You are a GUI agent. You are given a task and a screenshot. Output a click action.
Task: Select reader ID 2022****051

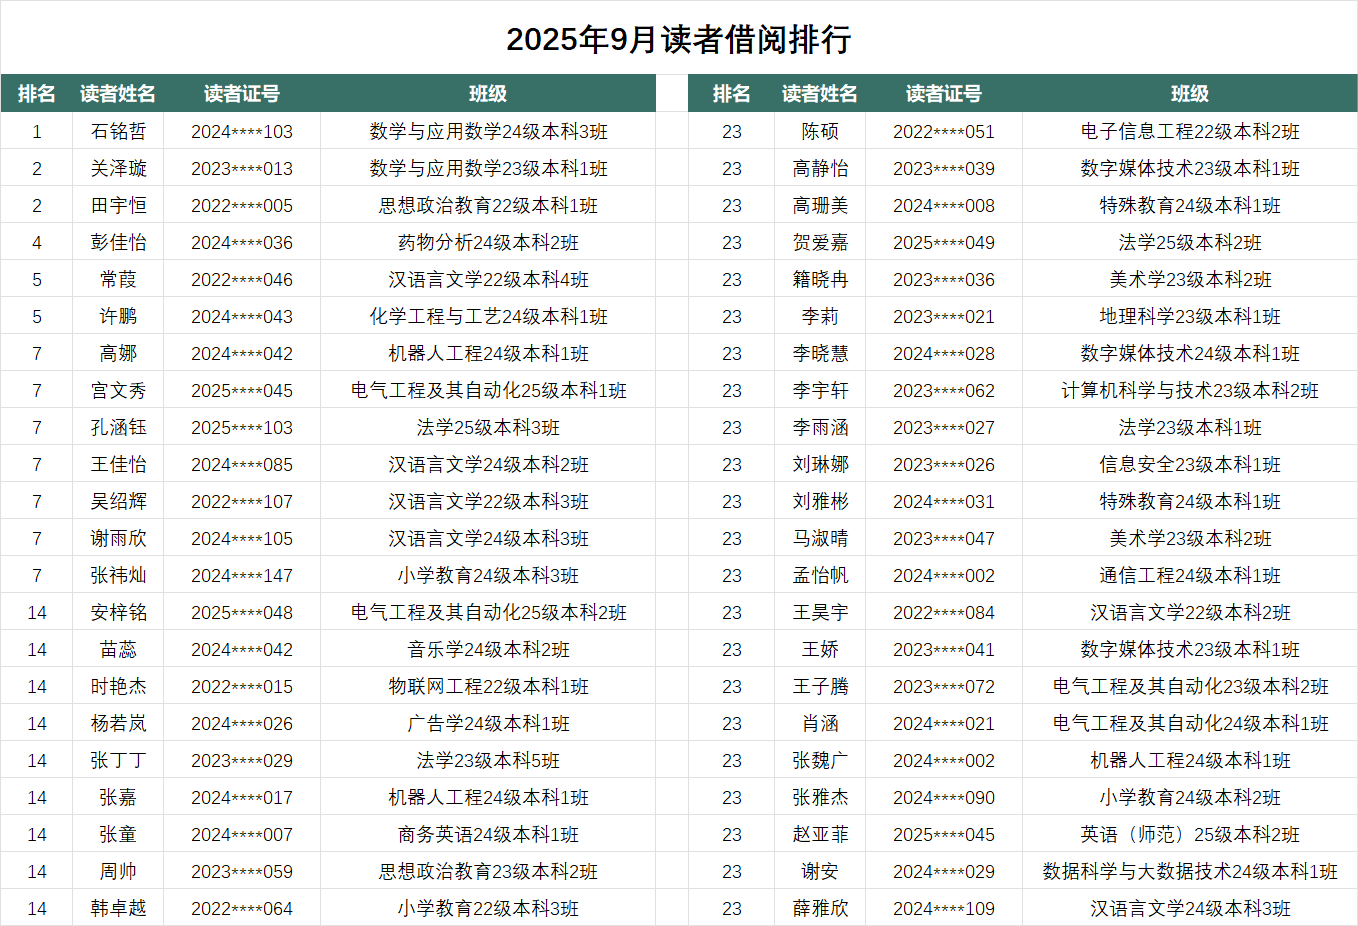click(x=943, y=132)
